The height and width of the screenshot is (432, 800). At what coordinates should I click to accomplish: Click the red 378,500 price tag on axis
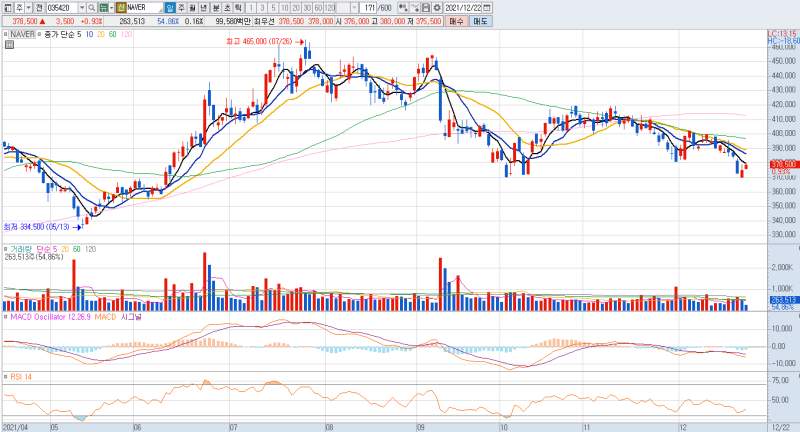(783, 164)
